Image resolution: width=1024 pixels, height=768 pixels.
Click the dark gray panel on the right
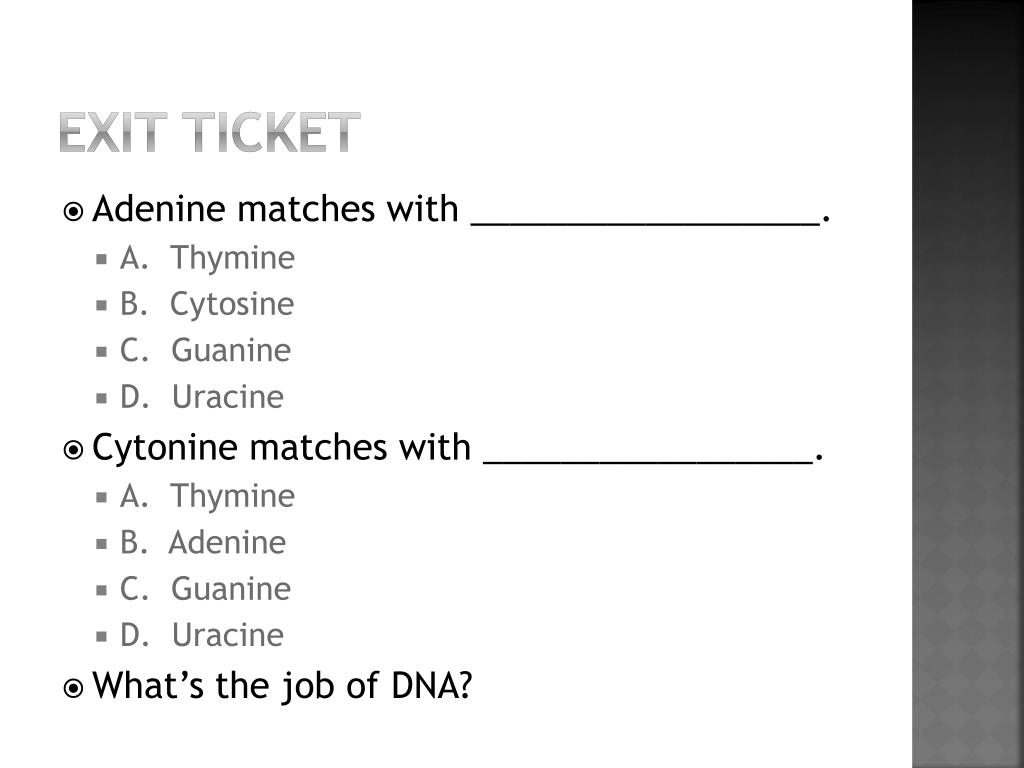point(968,384)
